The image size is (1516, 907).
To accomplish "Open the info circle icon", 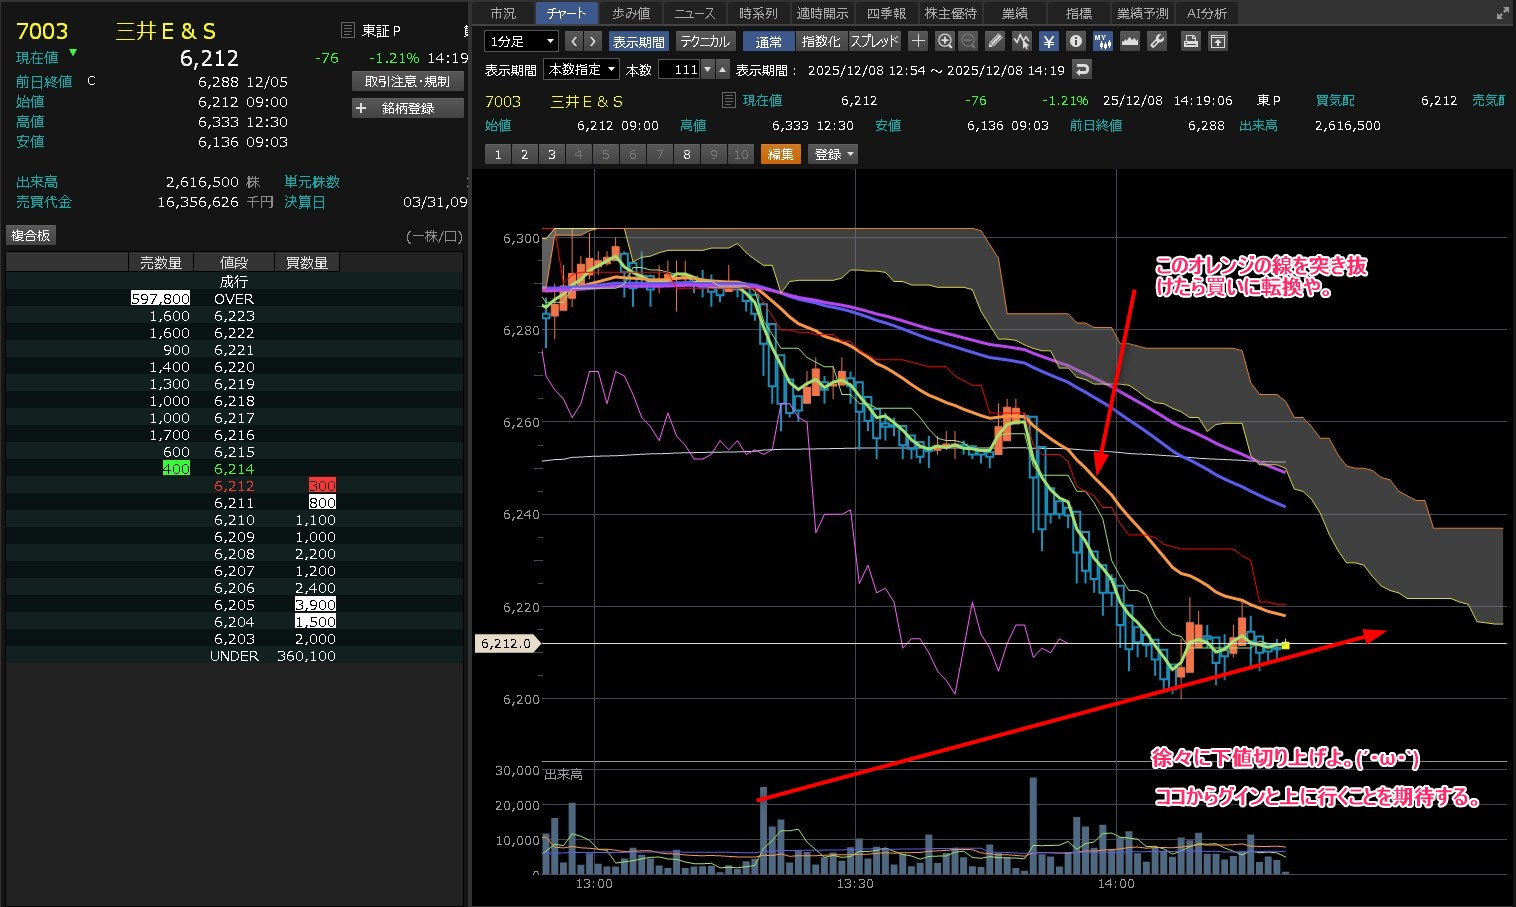I will click(1075, 41).
